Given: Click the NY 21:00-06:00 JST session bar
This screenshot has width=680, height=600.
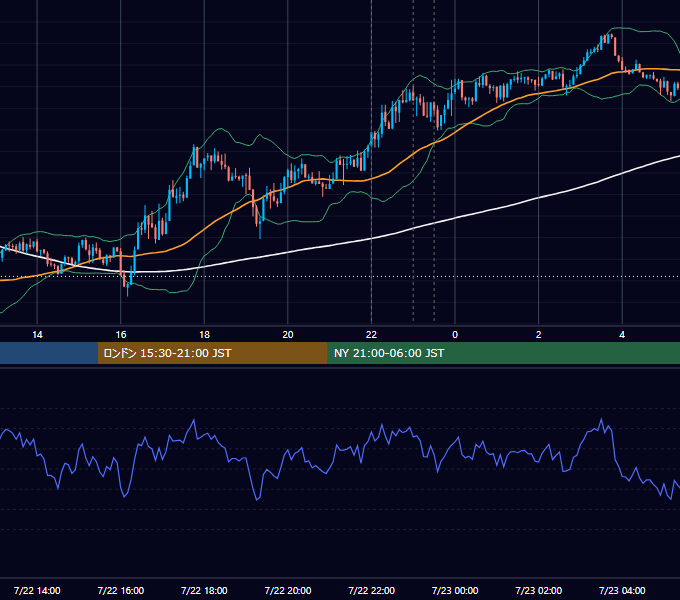Looking at the screenshot, I should pos(503,353).
